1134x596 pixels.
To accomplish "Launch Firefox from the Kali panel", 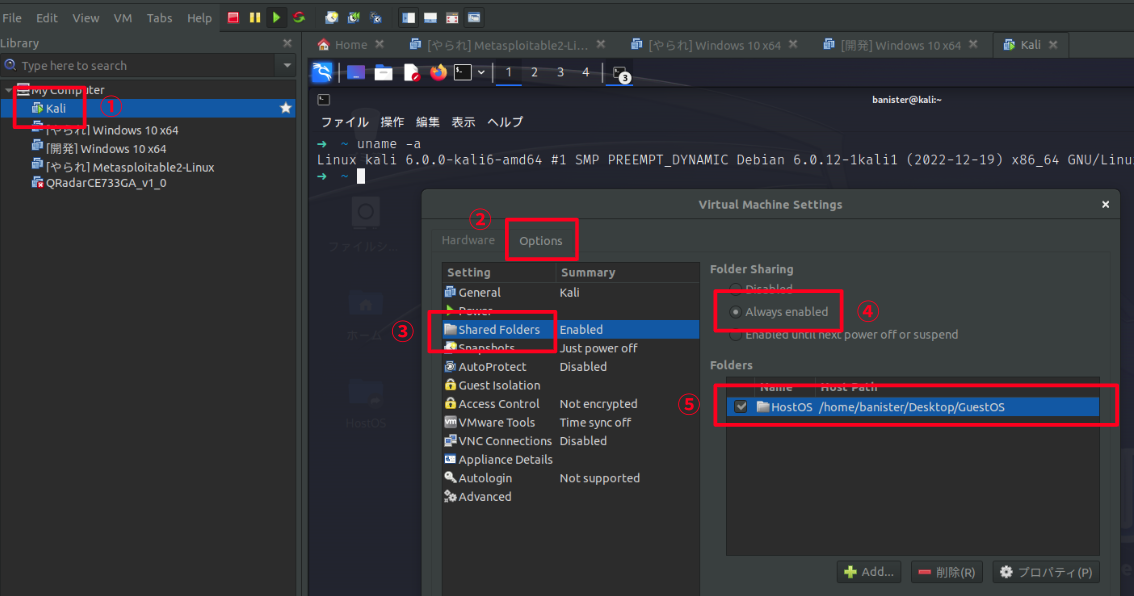I will tap(438, 72).
